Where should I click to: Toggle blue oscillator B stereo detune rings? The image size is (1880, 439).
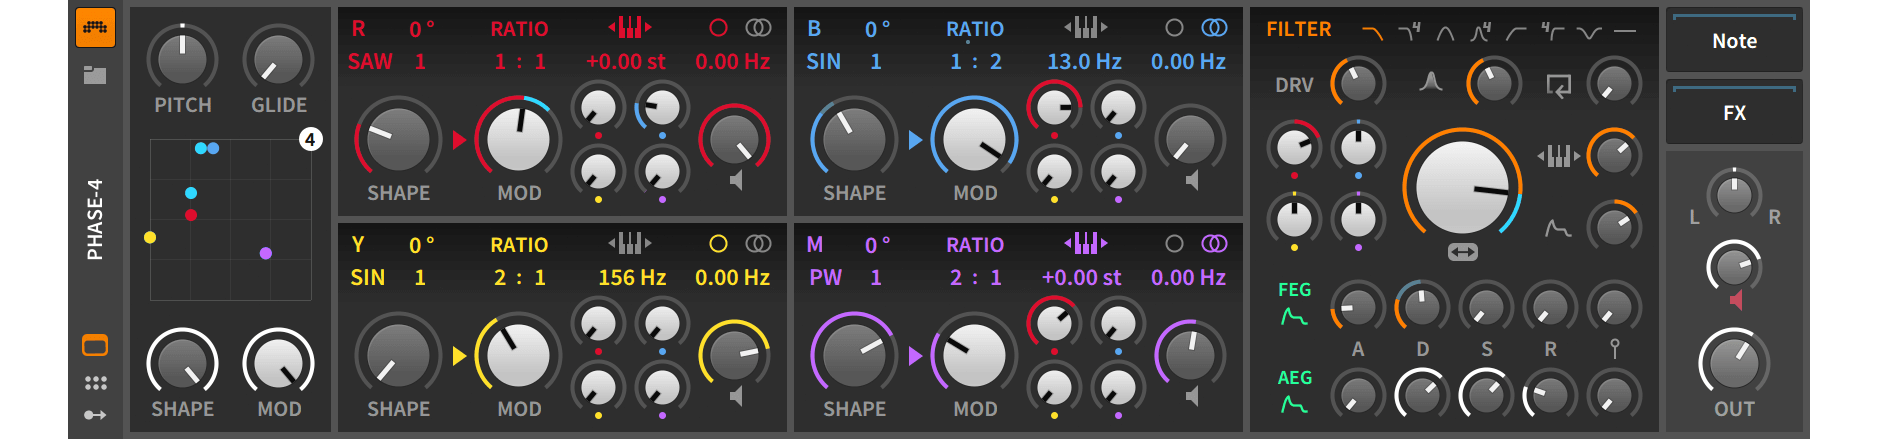click(1214, 28)
